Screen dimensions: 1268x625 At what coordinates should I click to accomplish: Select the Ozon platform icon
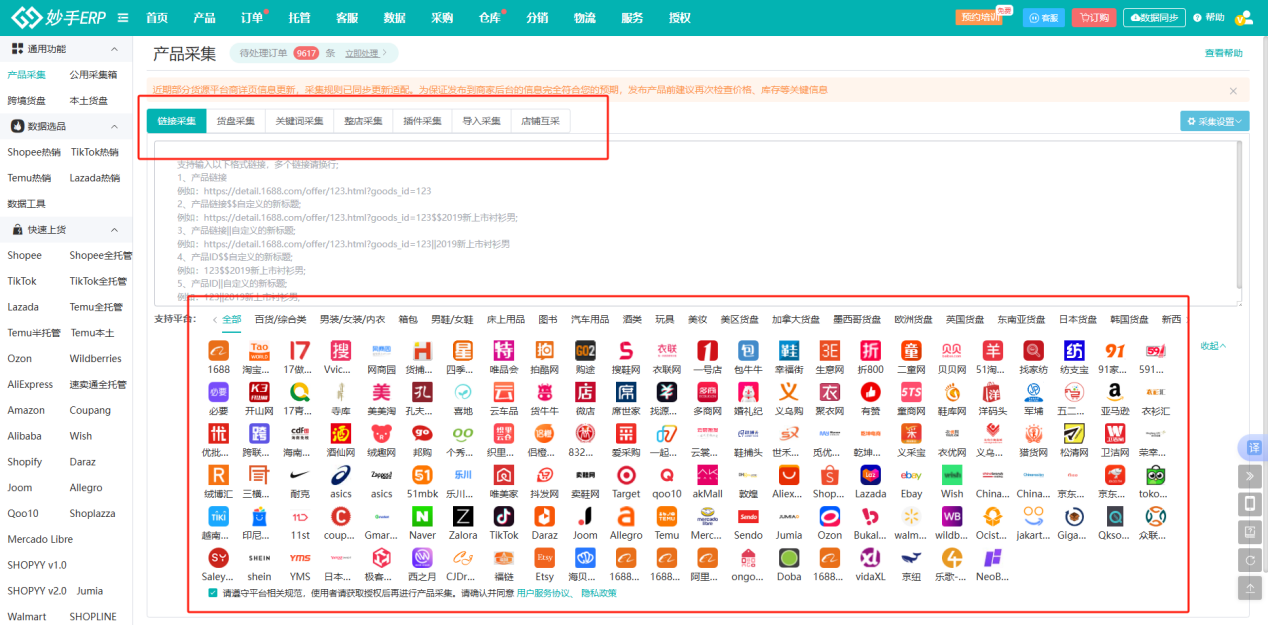coord(830,517)
